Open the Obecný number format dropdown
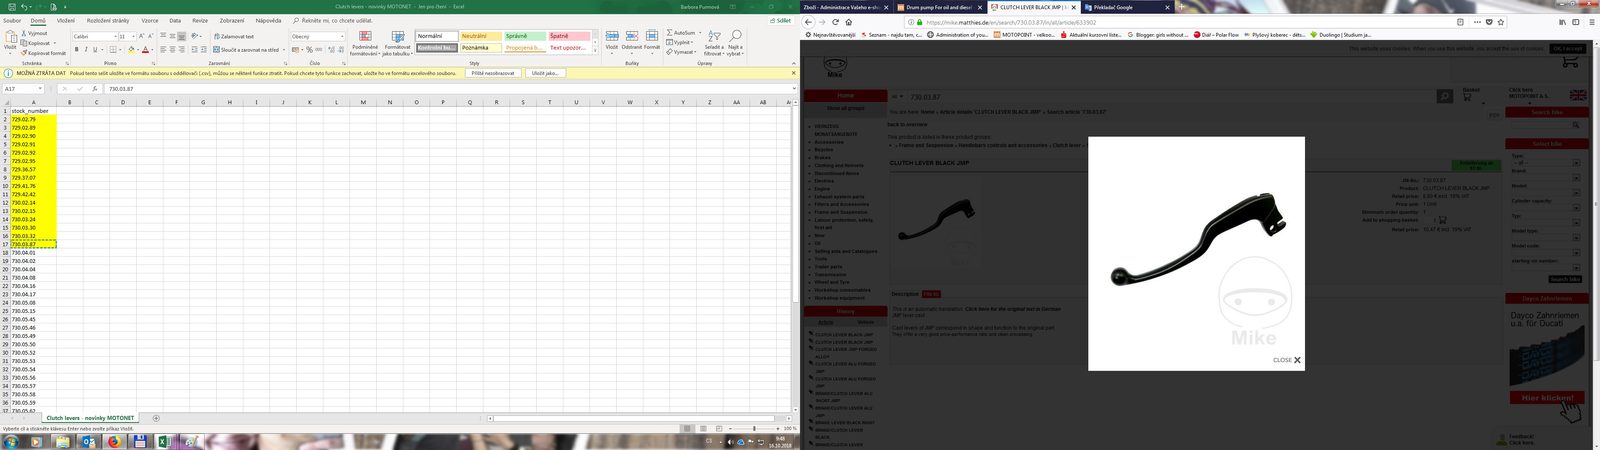The height and width of the screenshot is (450, 1600). click(x=341, y=37)
